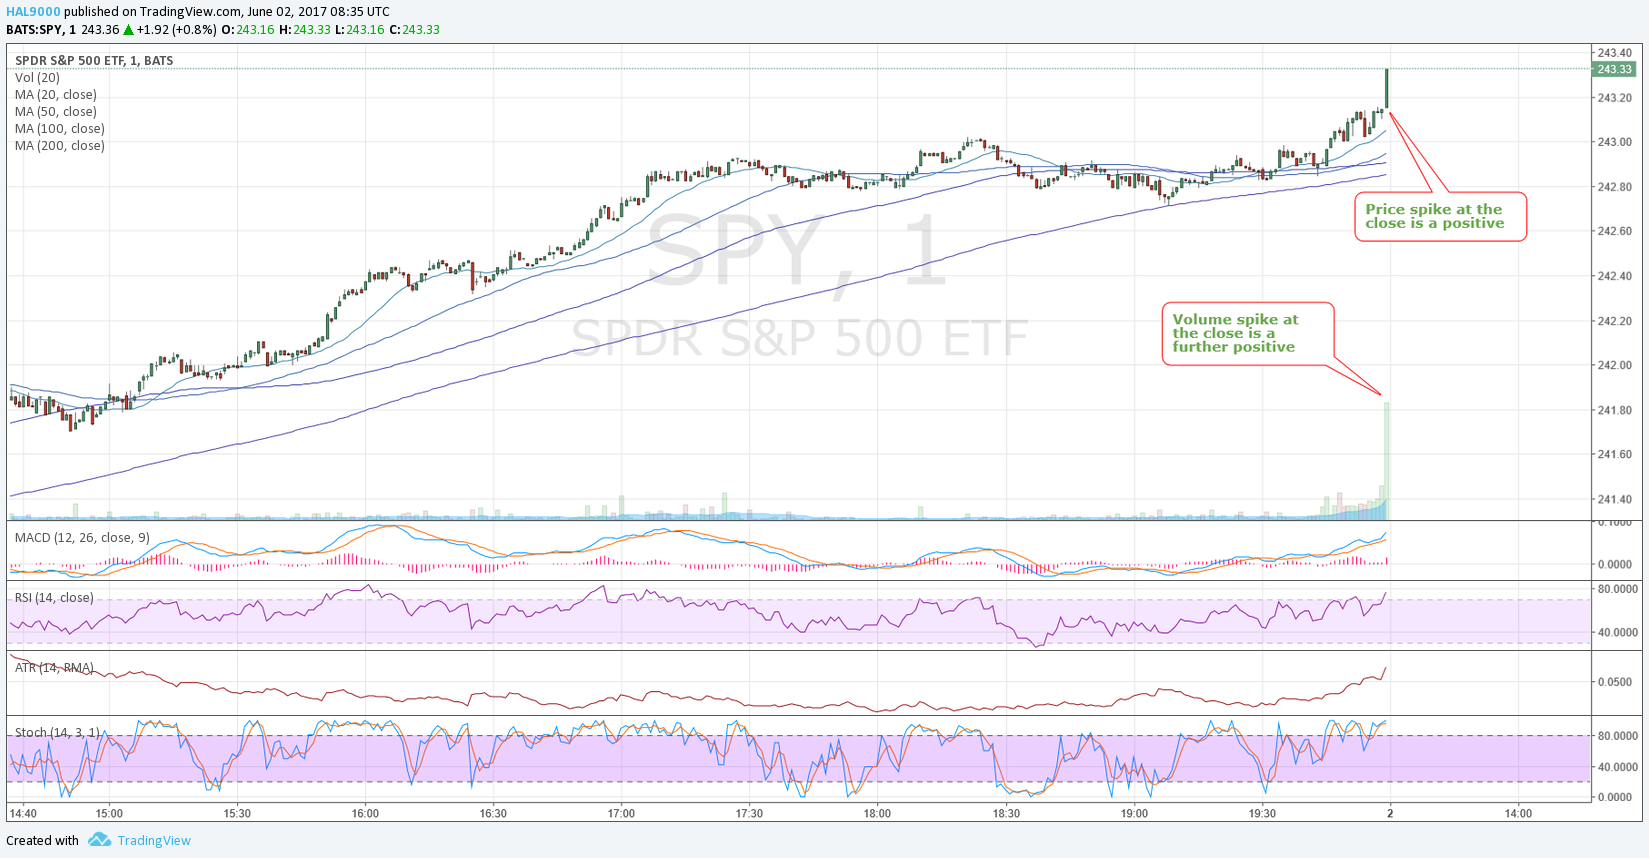
Task: Click the 40.0000 label on the Stoch axis
Action: click(x=1618, y=767)
